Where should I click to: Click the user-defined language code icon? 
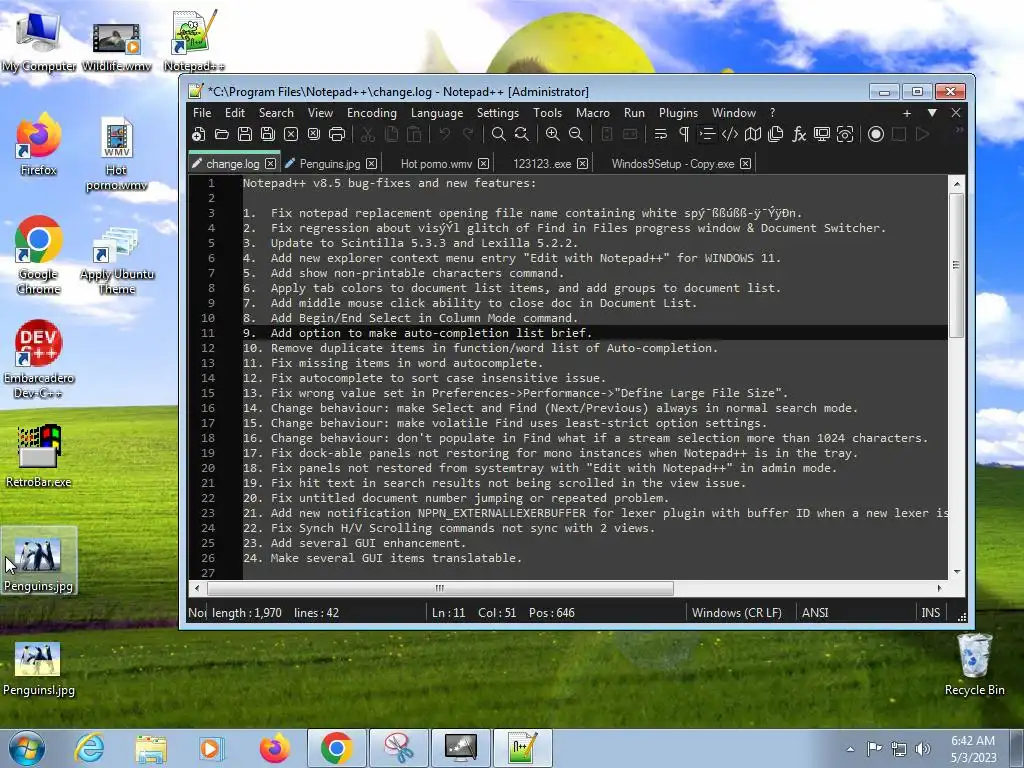[x=729, y=135]
